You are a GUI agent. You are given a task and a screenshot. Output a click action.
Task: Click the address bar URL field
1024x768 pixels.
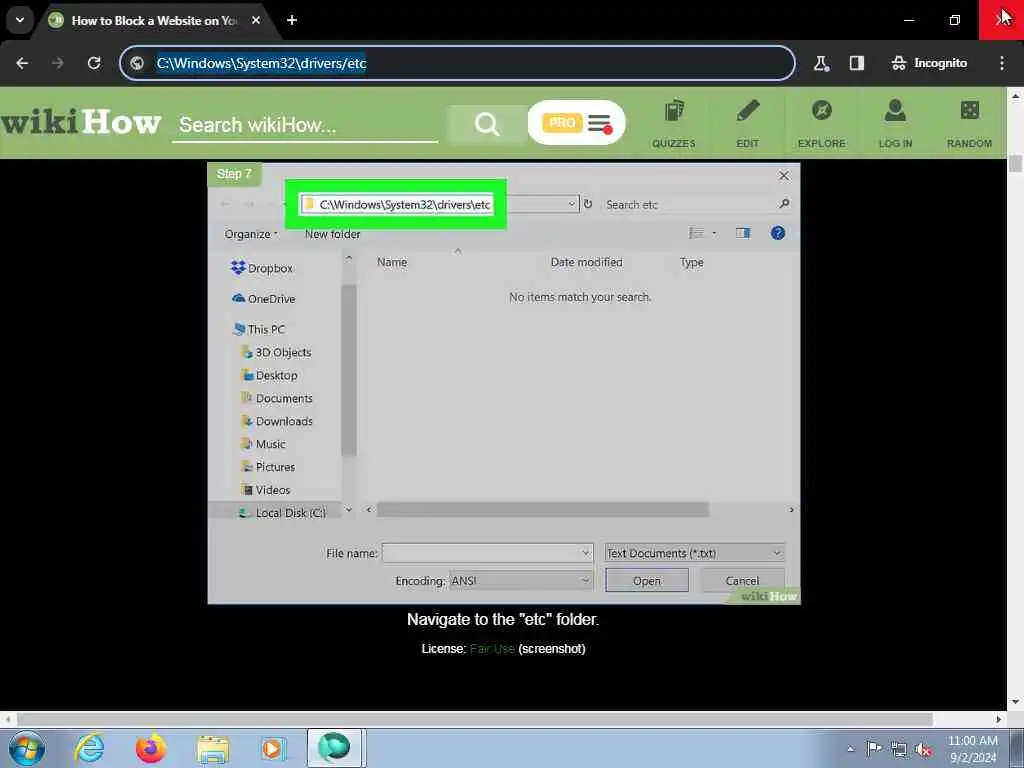click(457, 63)
